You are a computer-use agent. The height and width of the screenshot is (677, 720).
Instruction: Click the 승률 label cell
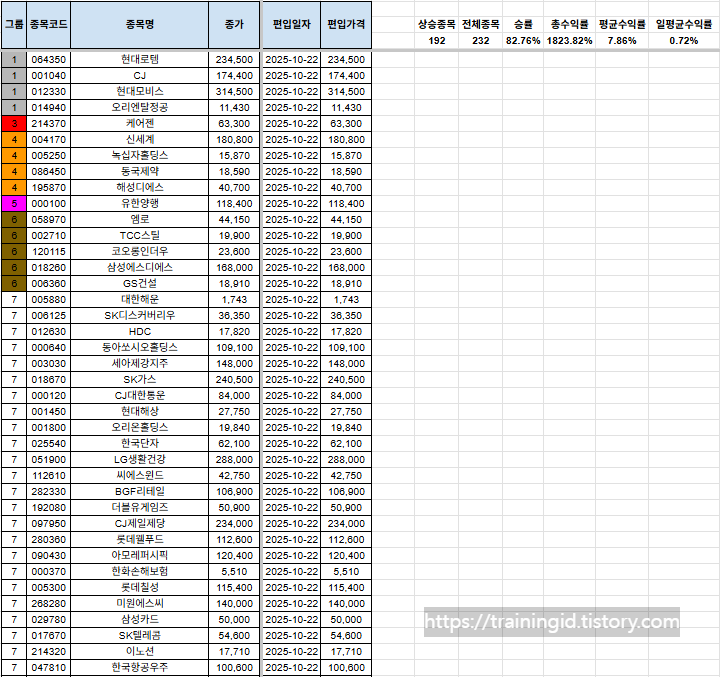[523, 25]
